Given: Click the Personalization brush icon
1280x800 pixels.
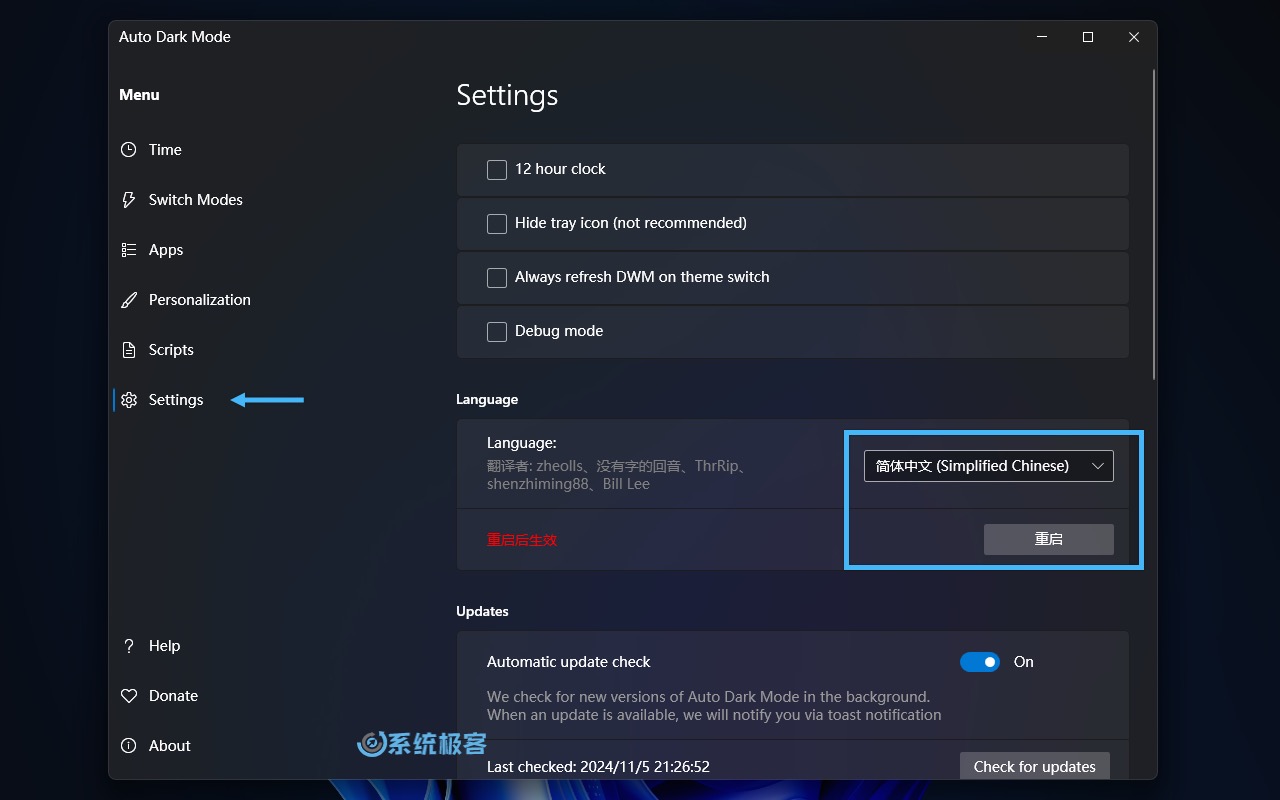Looking at the screenshot, I should tap(129, 300).
